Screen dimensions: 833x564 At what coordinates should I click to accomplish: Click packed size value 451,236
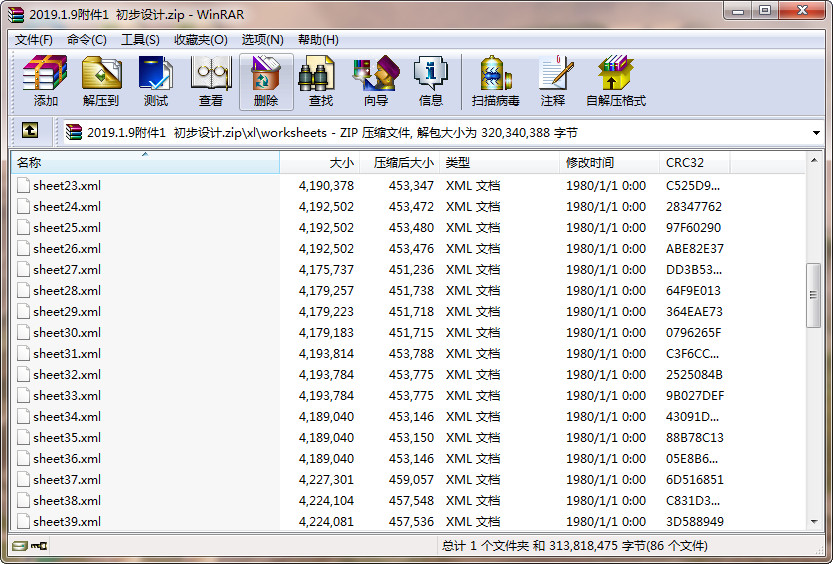pyautogui.click(x=411, y=270)
